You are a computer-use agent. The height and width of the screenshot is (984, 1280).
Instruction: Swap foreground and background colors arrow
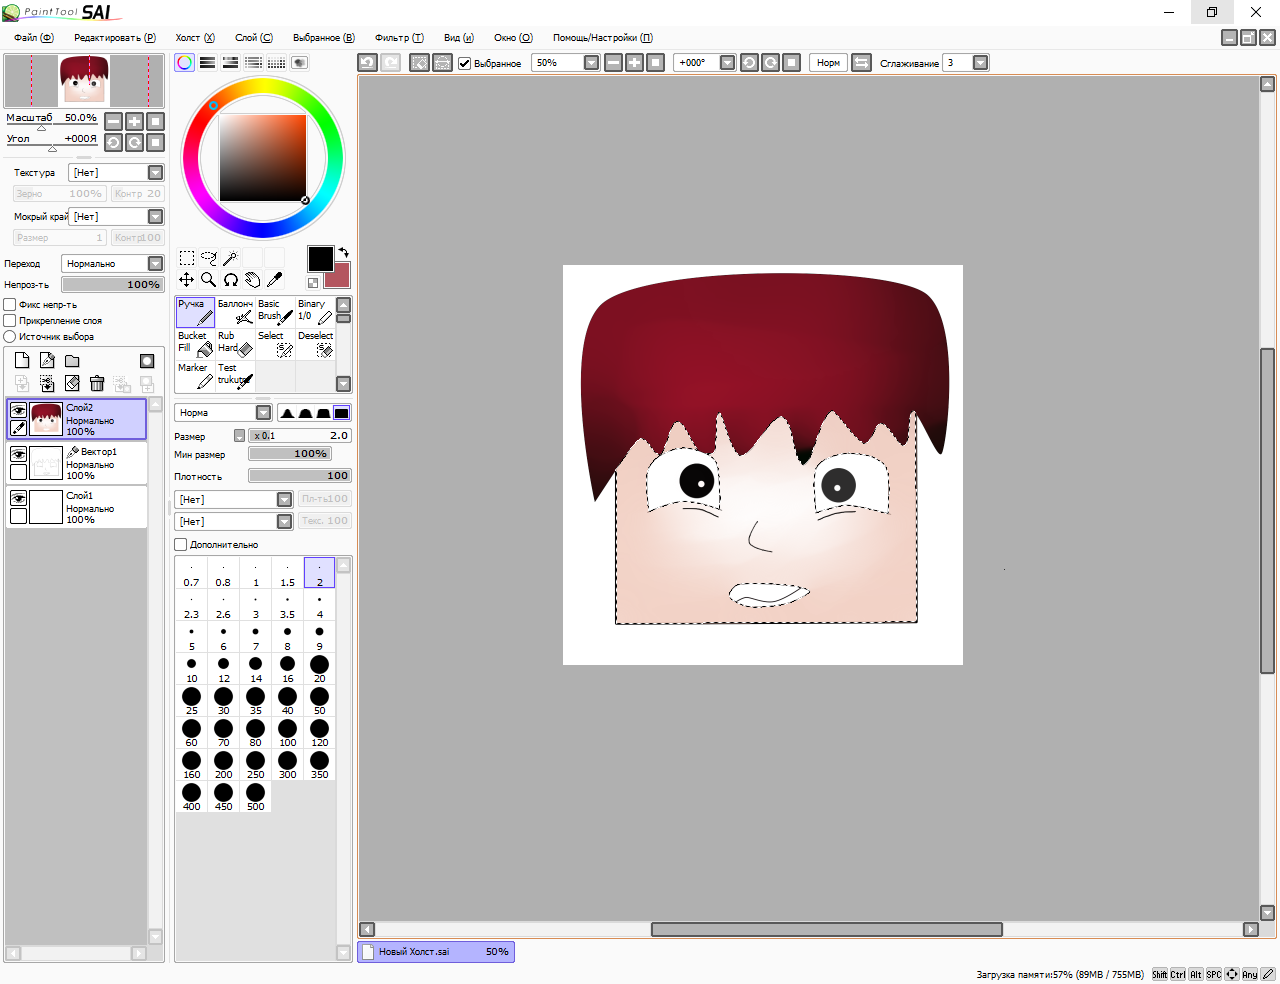point(343,253)
